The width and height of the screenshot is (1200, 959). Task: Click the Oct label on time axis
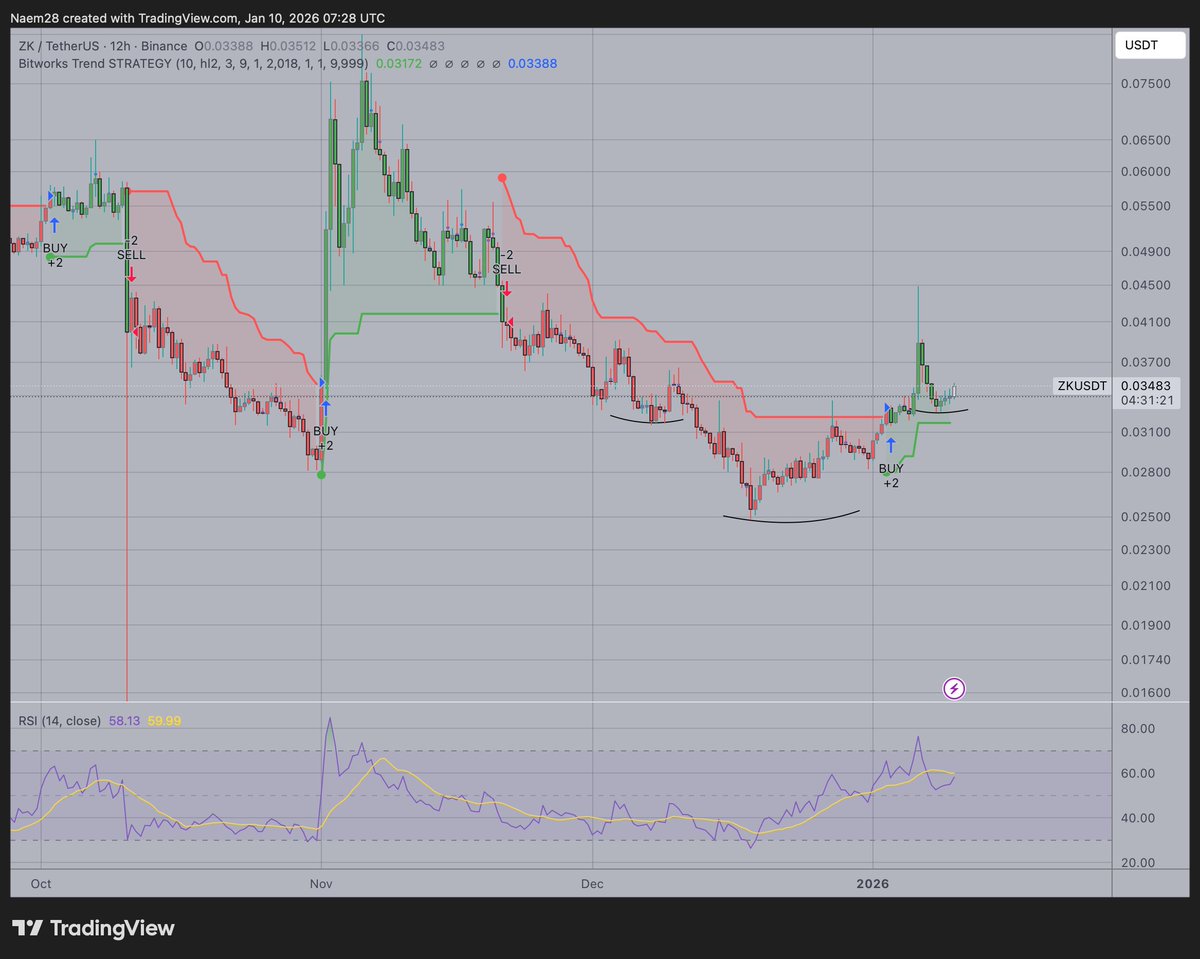coord(41,884)
